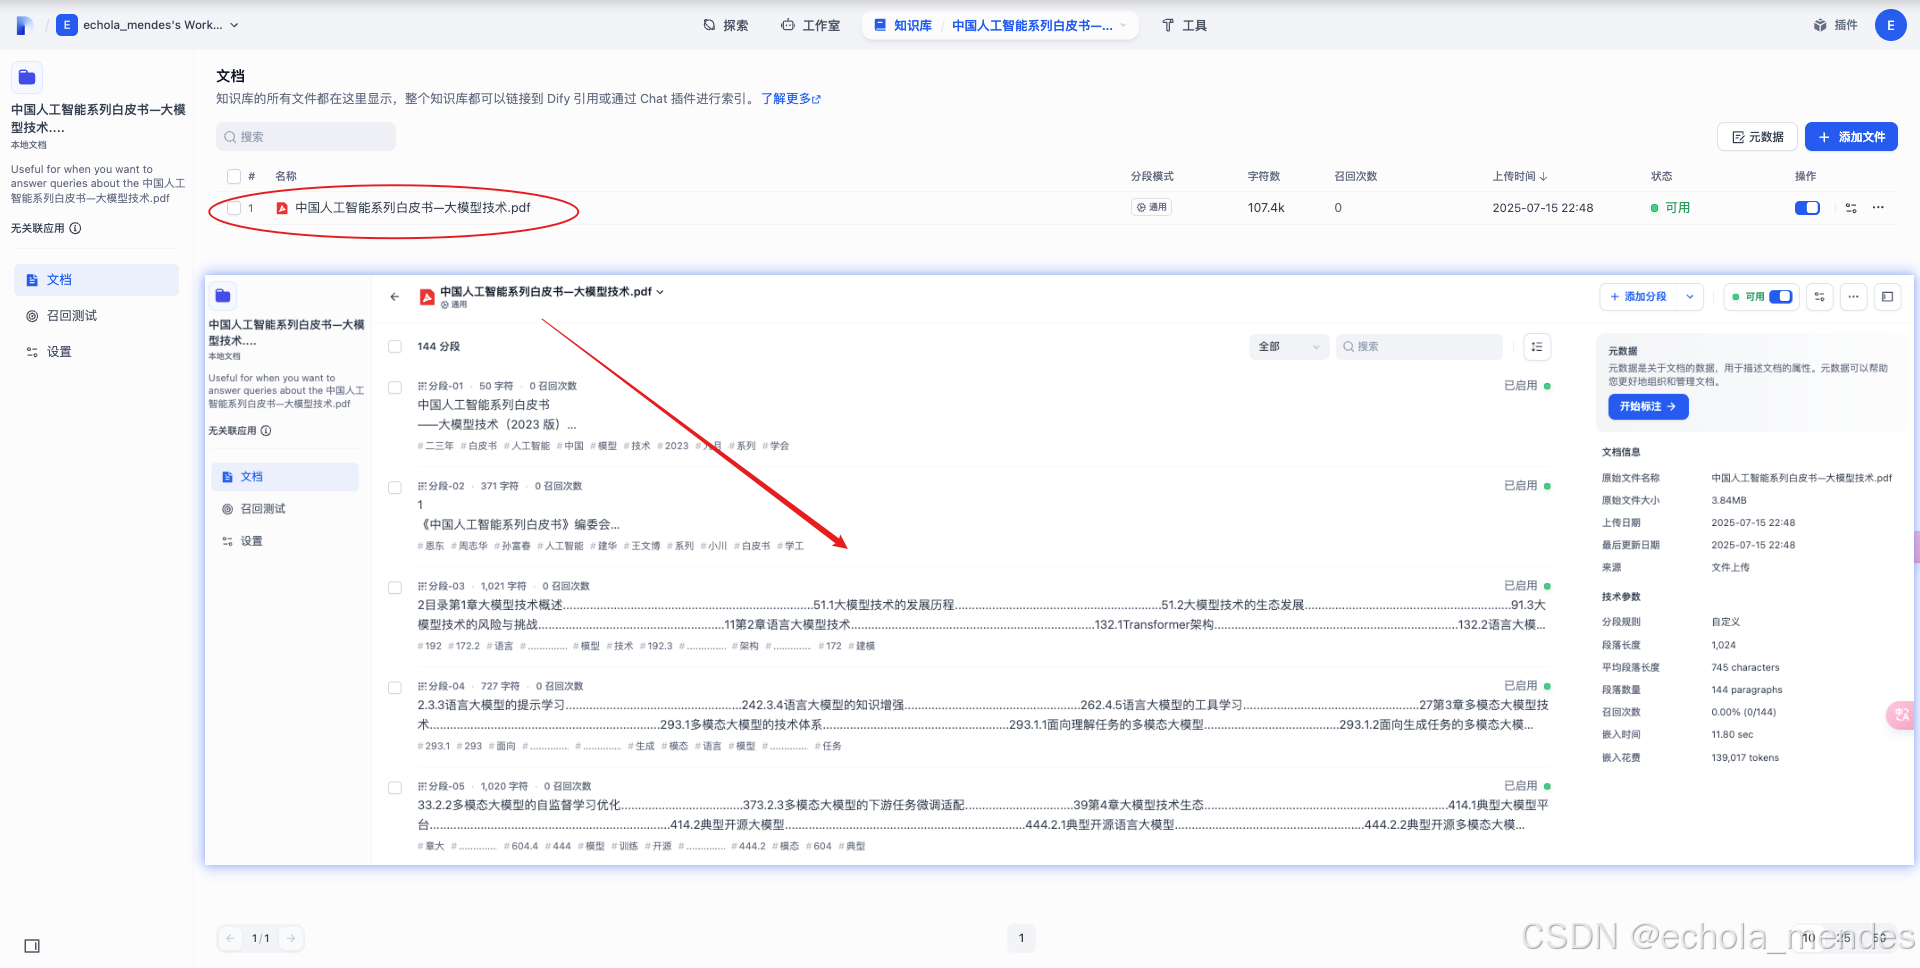
Task: Check the checkbox for 分段-02
Action: [395, 487]
